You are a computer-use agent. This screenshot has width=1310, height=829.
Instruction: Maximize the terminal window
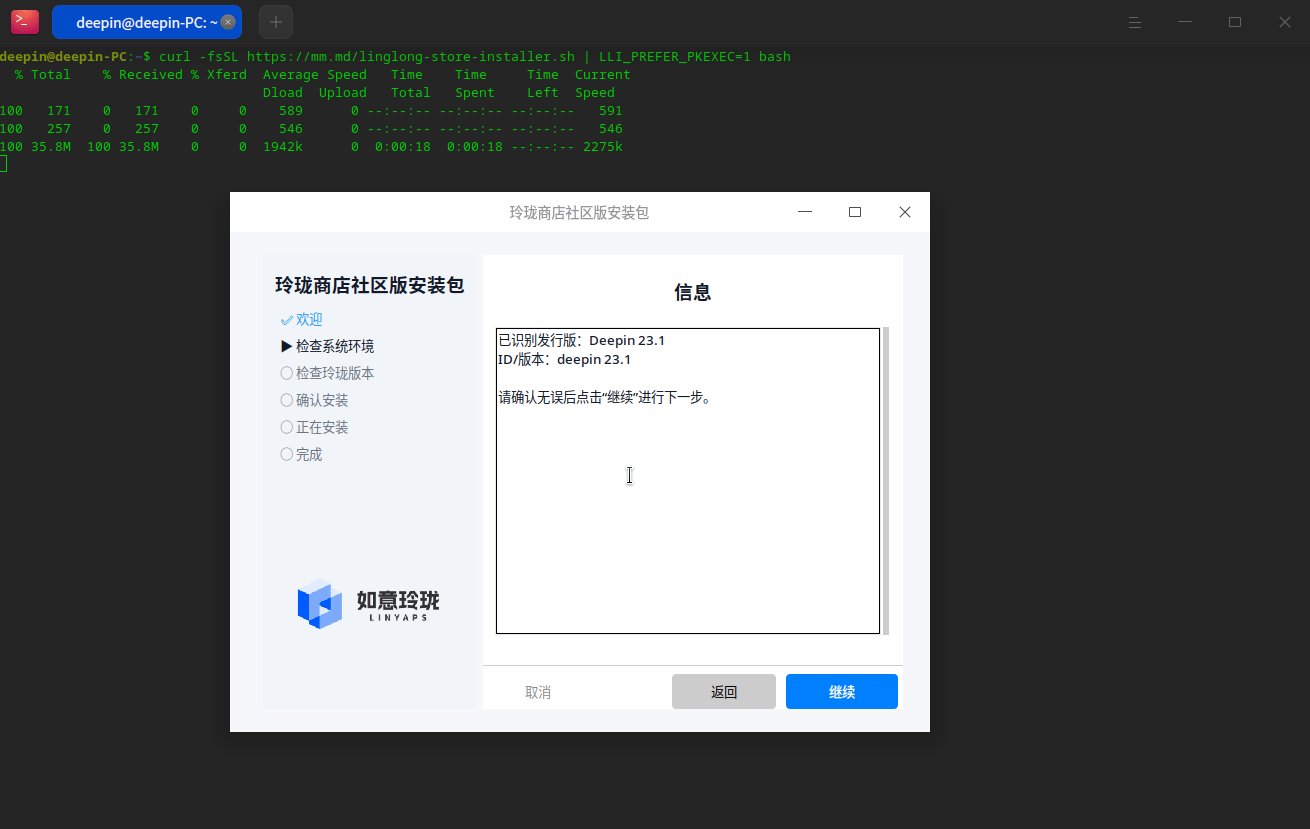pos(1235,22)
